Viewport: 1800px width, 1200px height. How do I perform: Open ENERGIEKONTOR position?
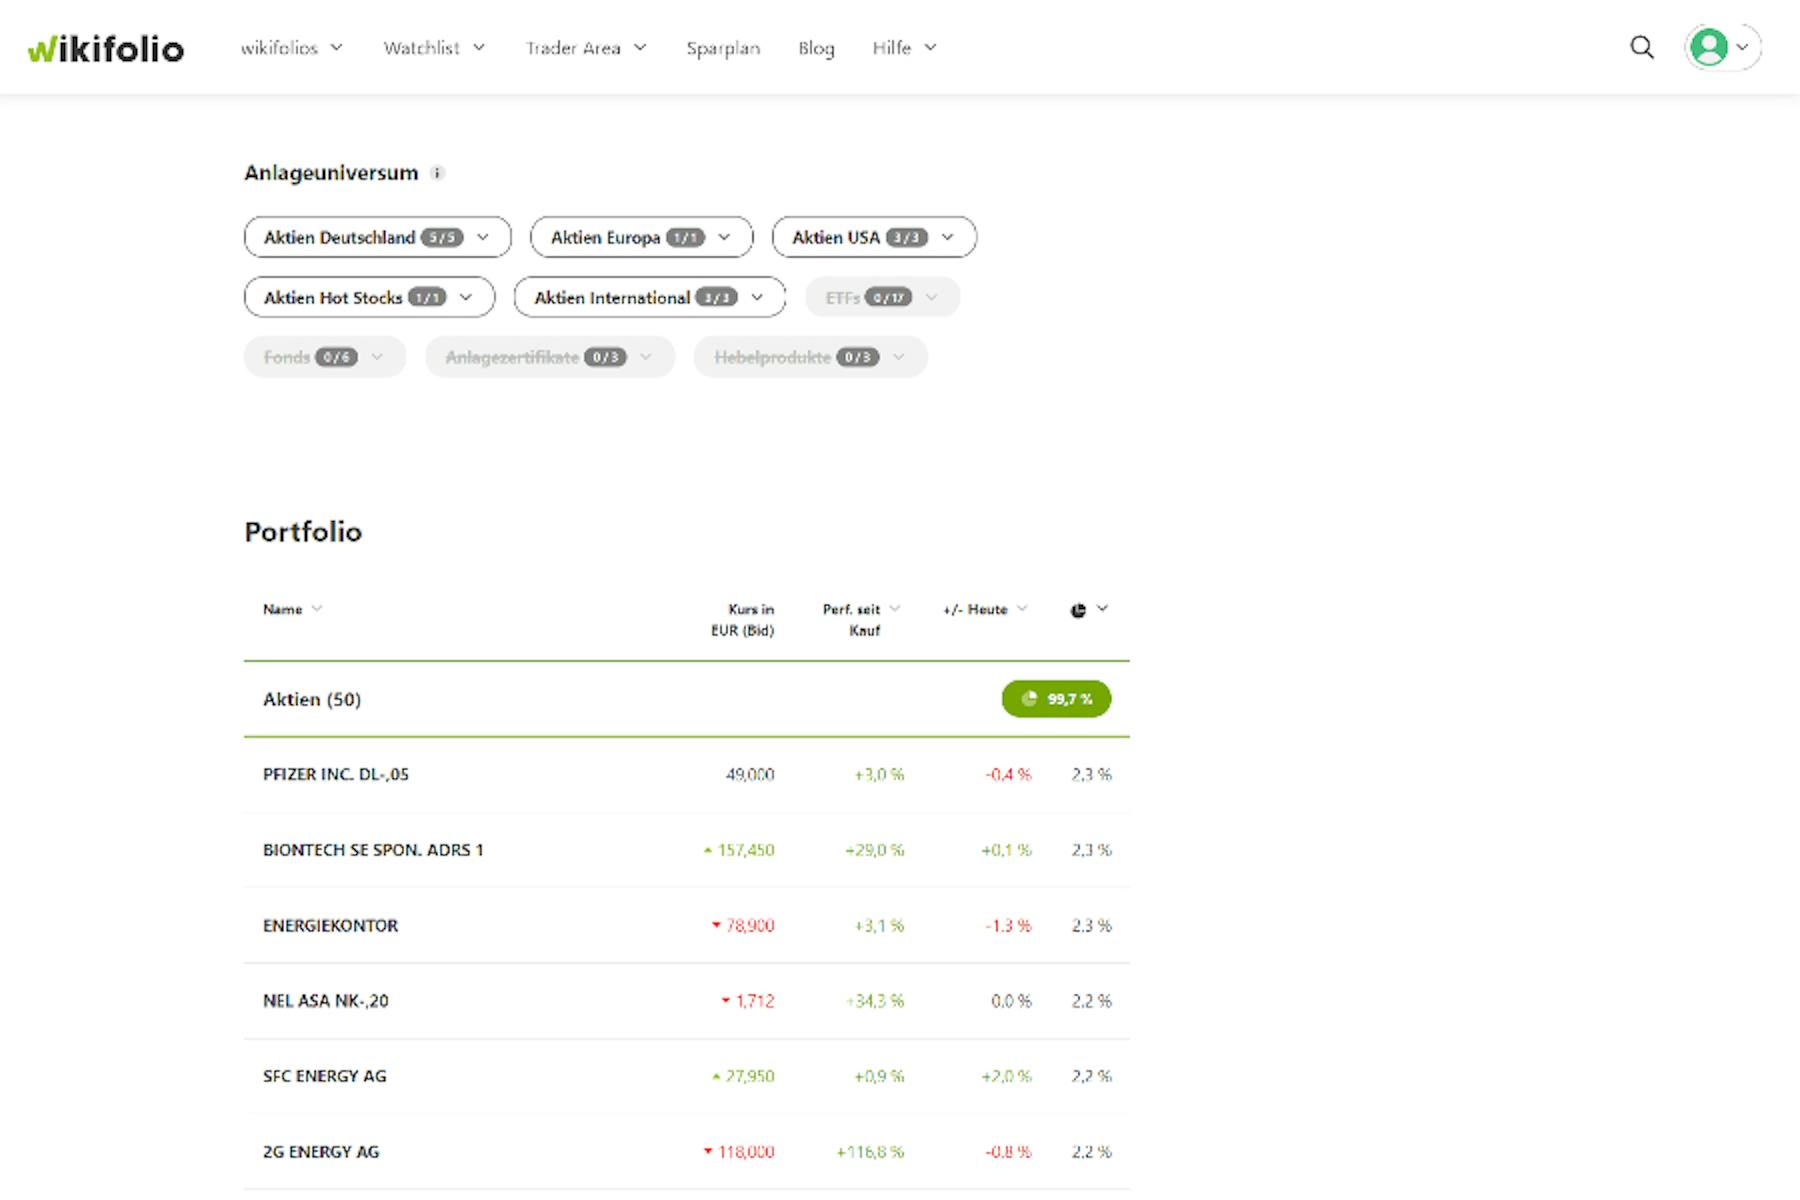(330, 925)
